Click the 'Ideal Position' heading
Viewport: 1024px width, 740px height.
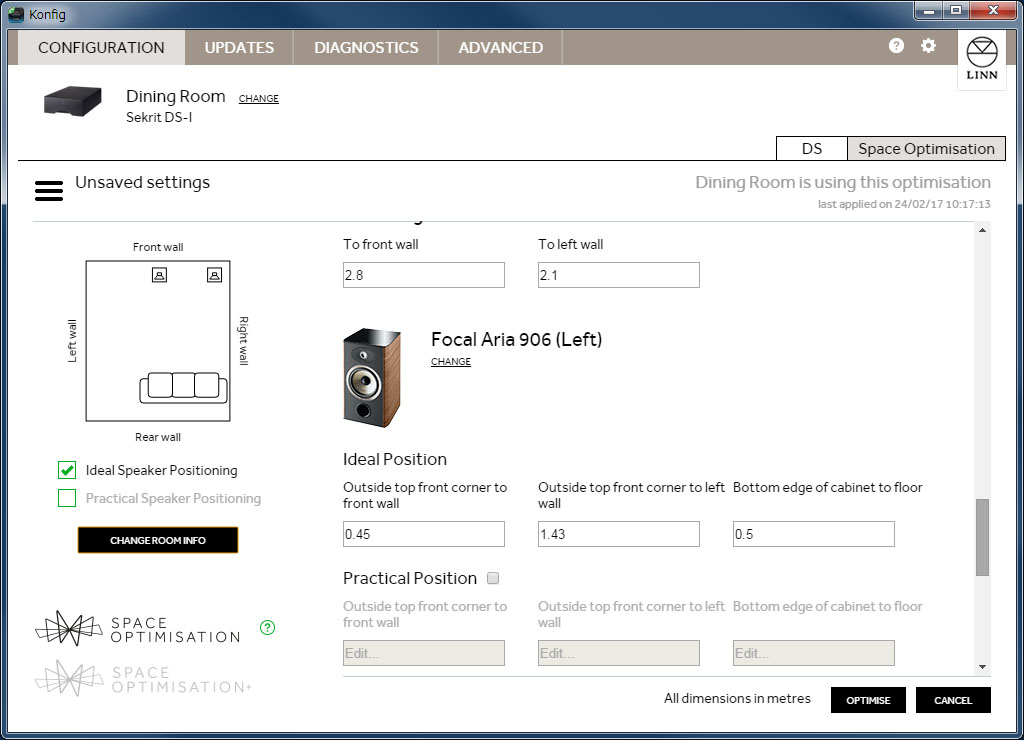click(x=395, y=459)
